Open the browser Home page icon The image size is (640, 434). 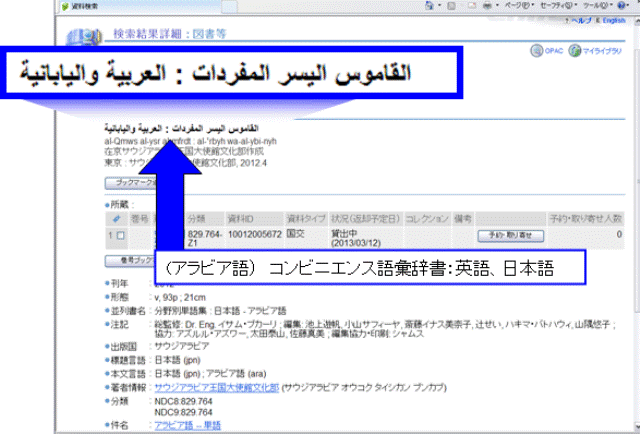click(429, 5)
